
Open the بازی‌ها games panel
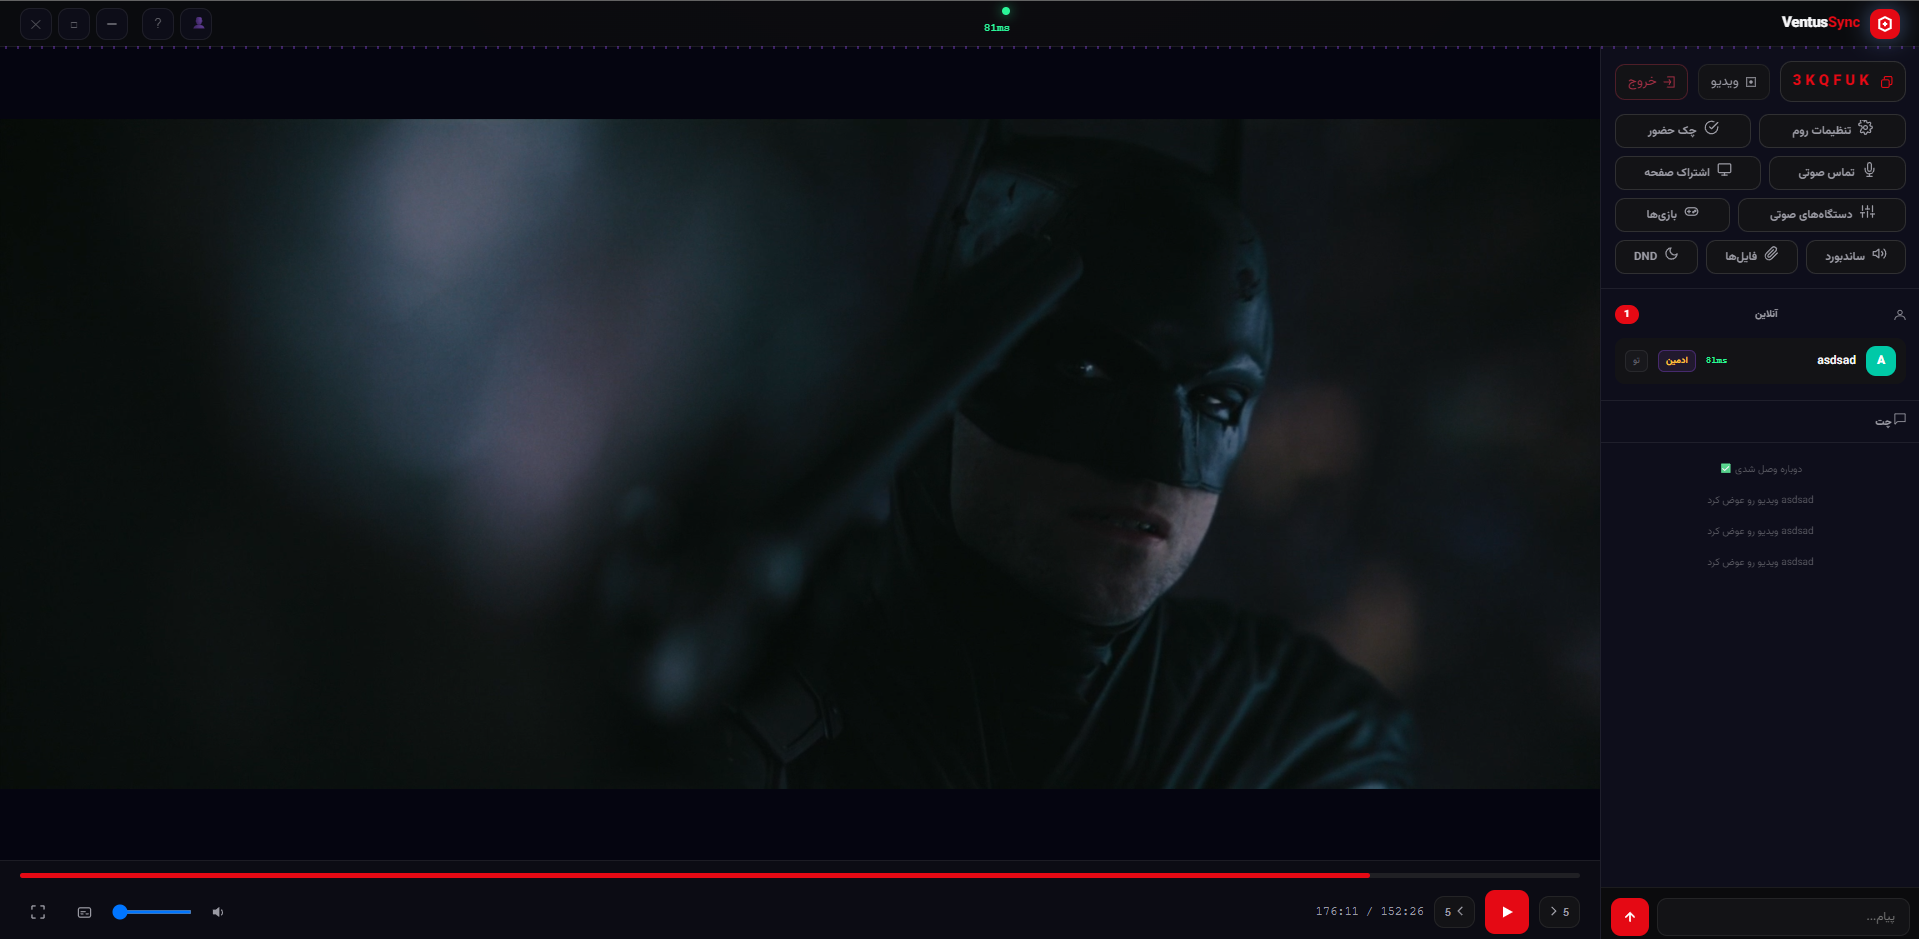(1672, 214)
